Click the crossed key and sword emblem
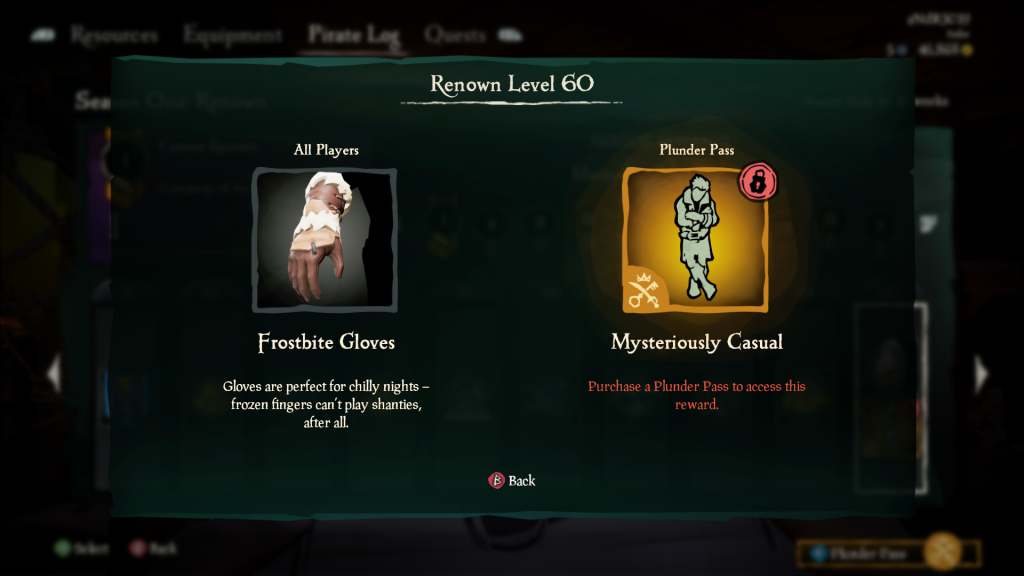Image resolution: width=1024 pixels, height=576 pixels. (644, 290)
